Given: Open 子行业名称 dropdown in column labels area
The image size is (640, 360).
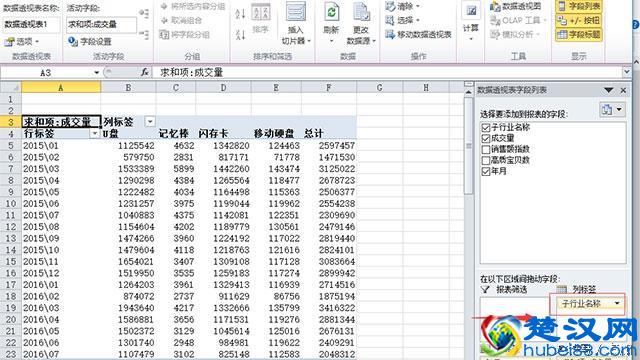Looking at the screenshot, I should (x=617, y=303).
